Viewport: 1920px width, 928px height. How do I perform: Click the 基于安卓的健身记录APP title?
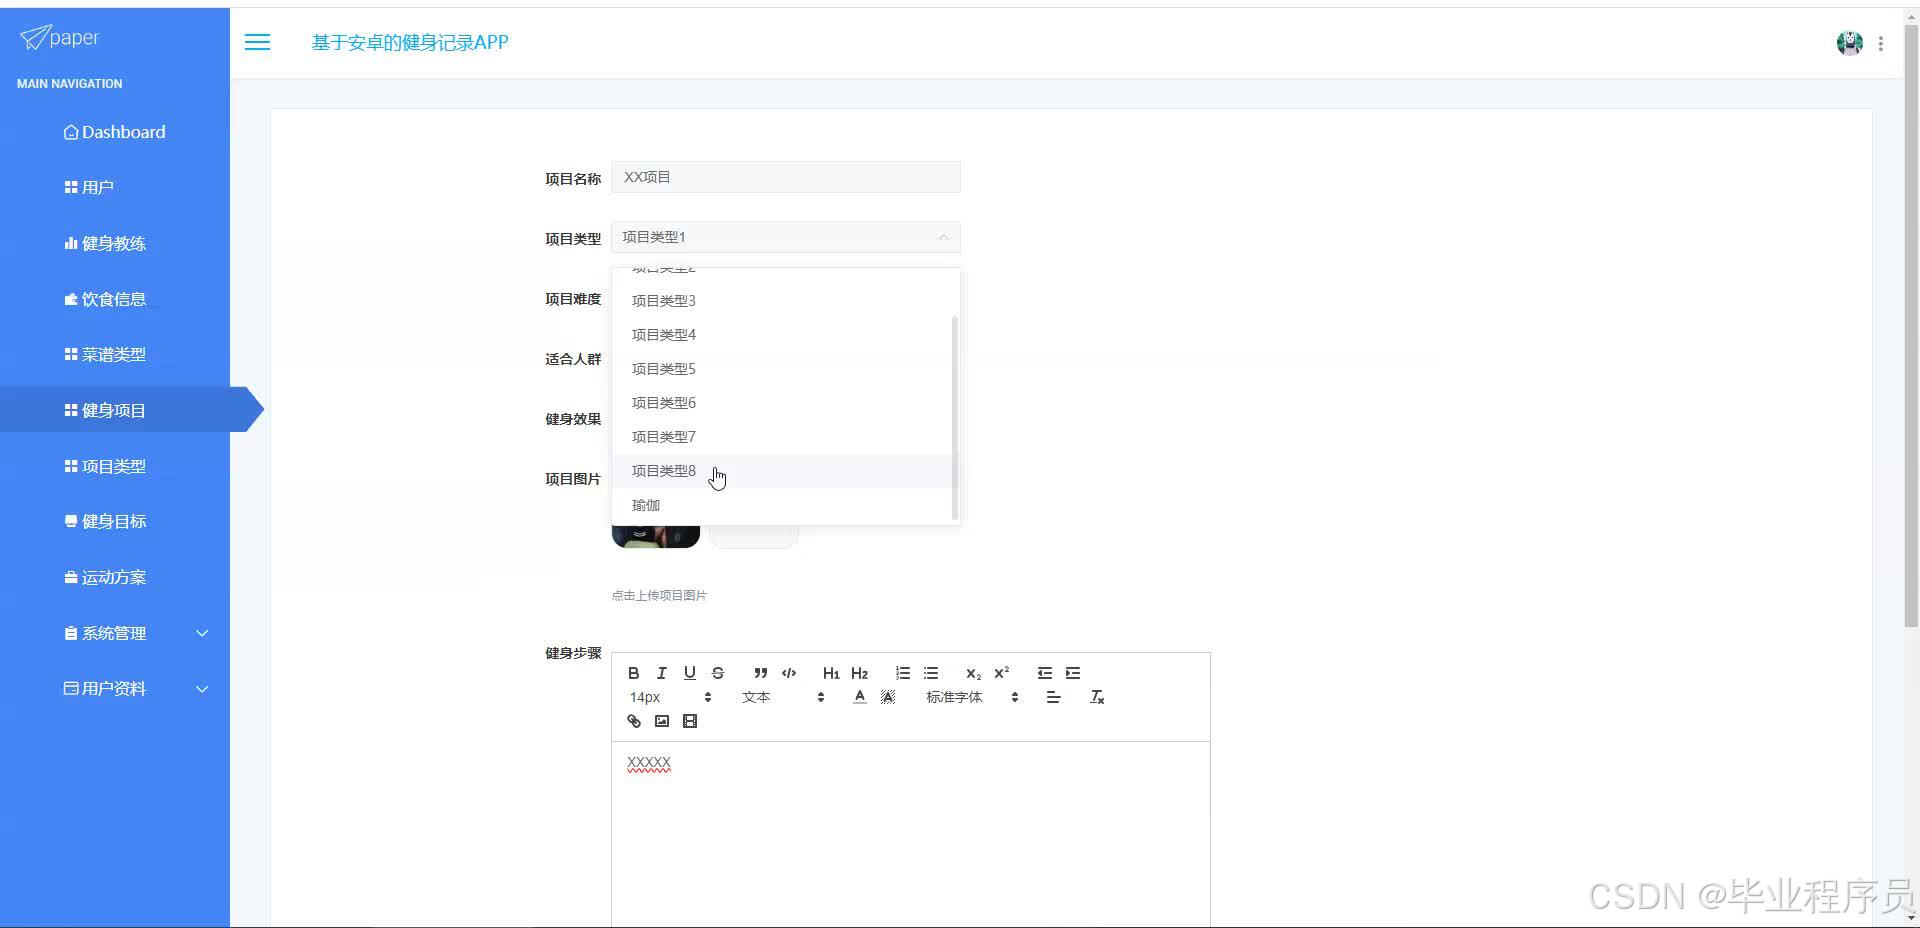[x=410, y=42]
